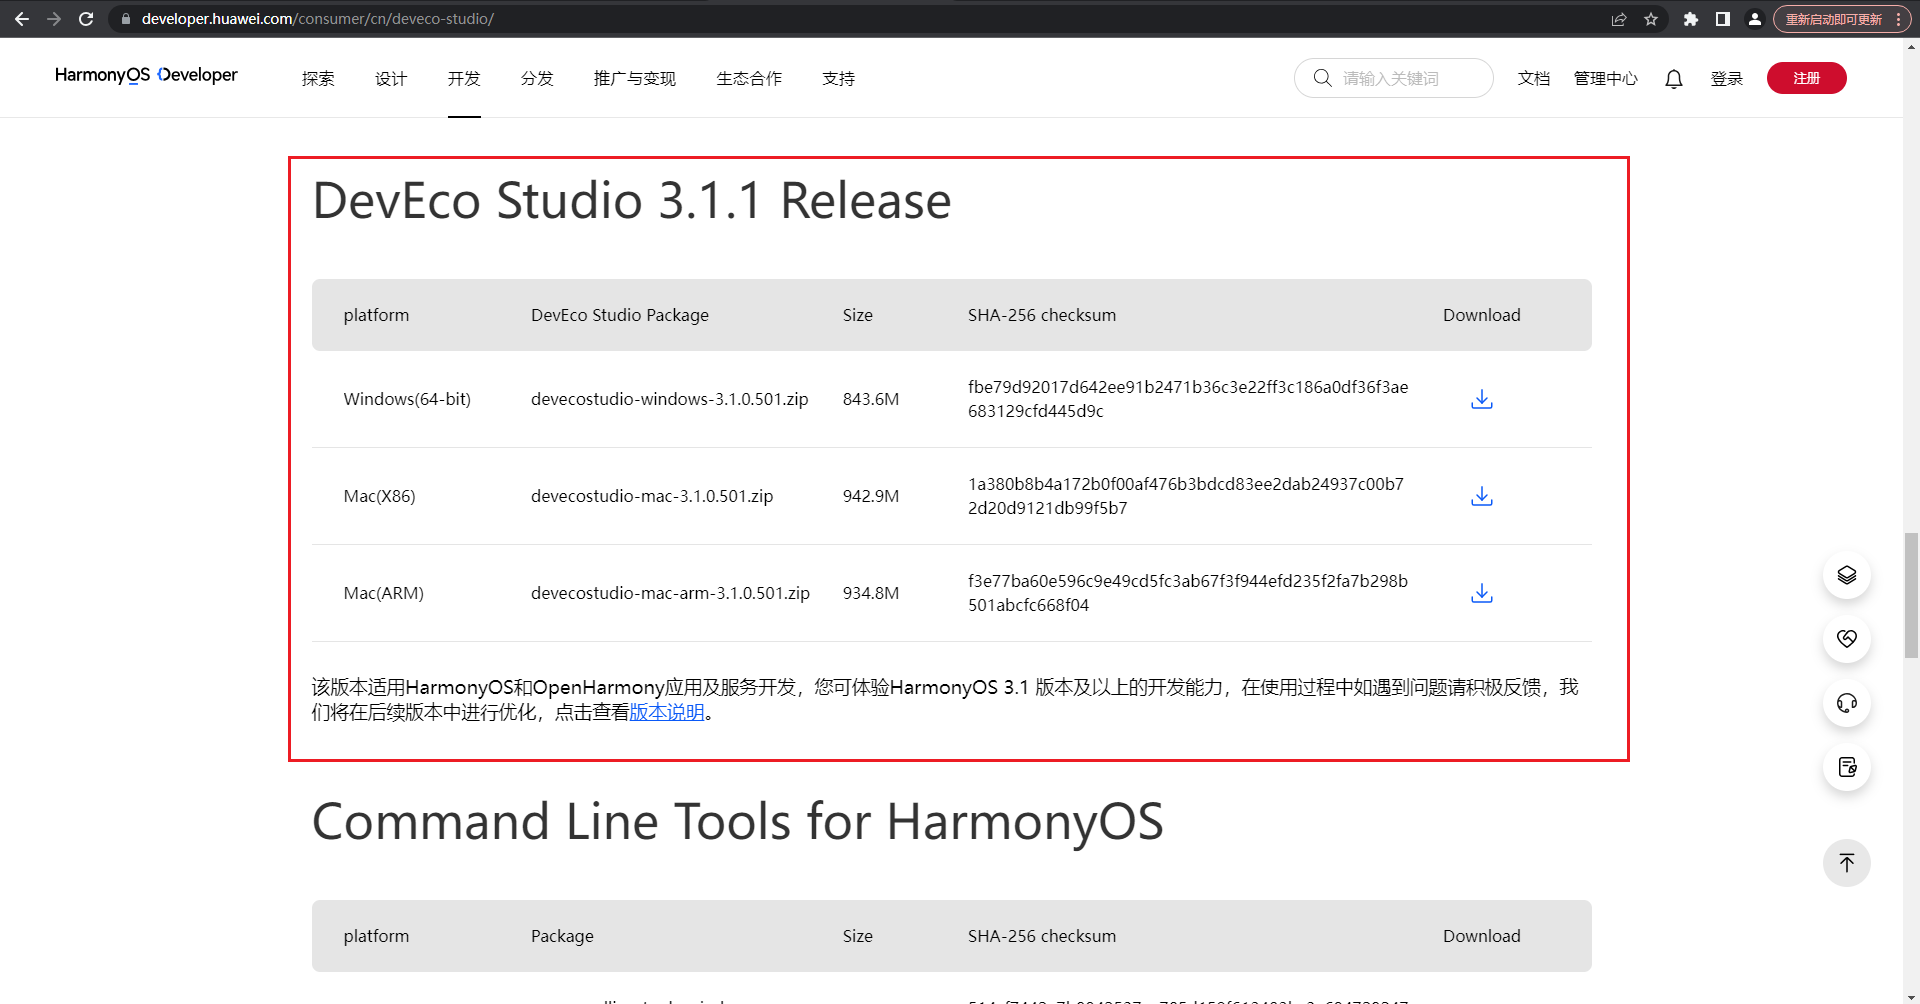Click the Windows(64-bit) platform cell
The height and width of the screenshot is (1004, 1920).
tap(407, 399)
